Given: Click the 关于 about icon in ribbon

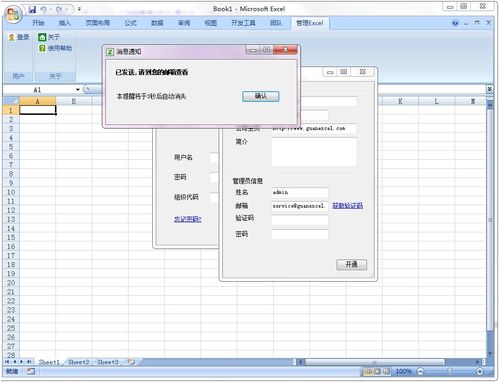Looking at the screenshot, I should pyautogui.click(x=42, y=37).
